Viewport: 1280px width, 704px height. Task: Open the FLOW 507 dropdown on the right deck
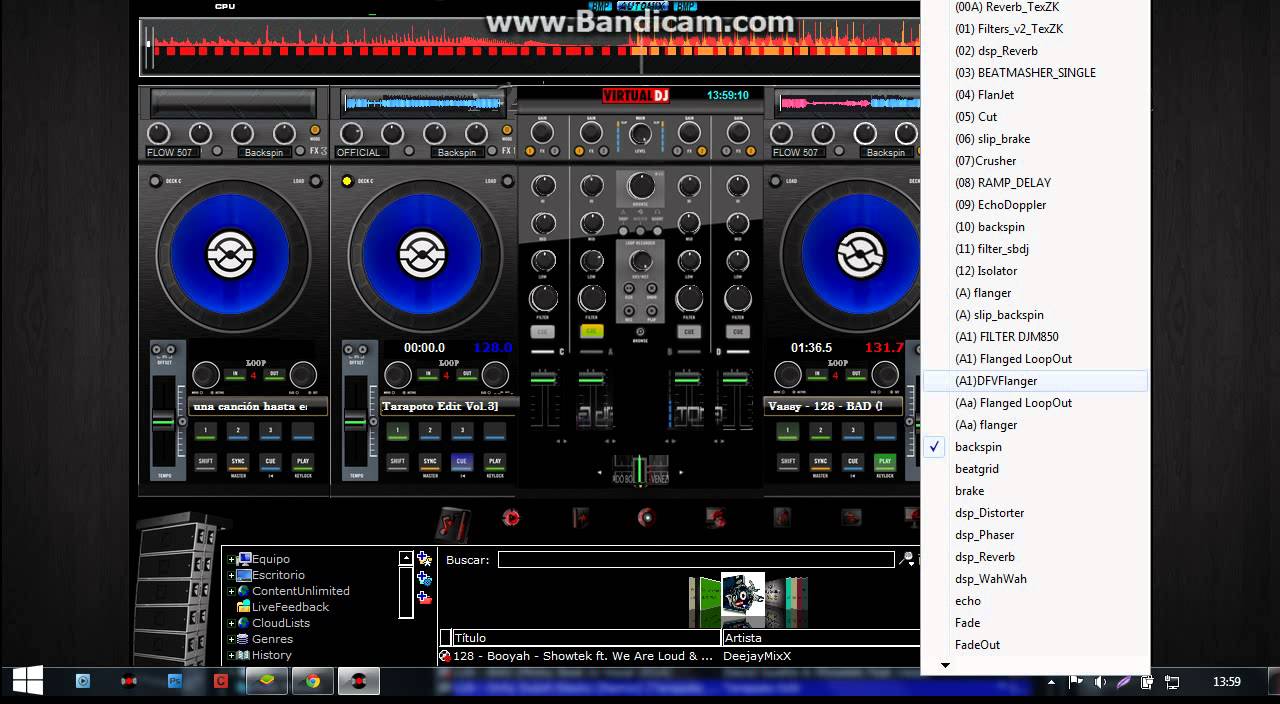(x=801, y=153)
